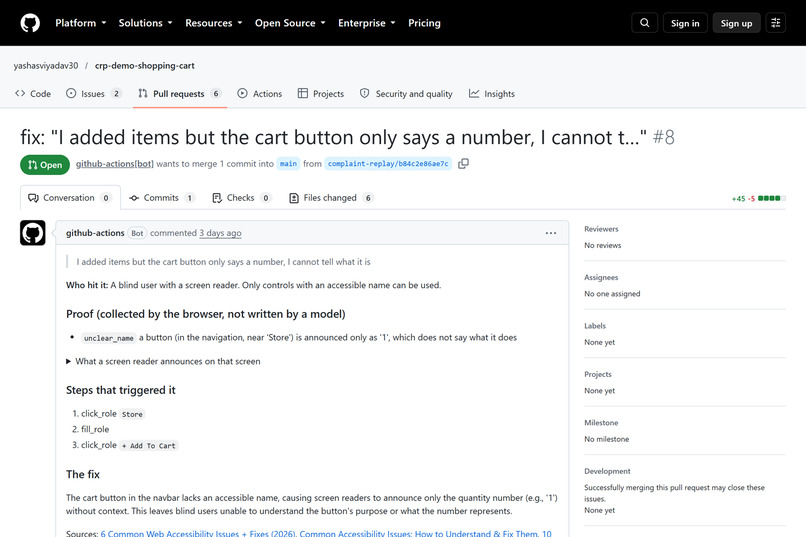Expand the Solutions dropdown menu
This screenshot has height=537, width=806.
point(145,23)
